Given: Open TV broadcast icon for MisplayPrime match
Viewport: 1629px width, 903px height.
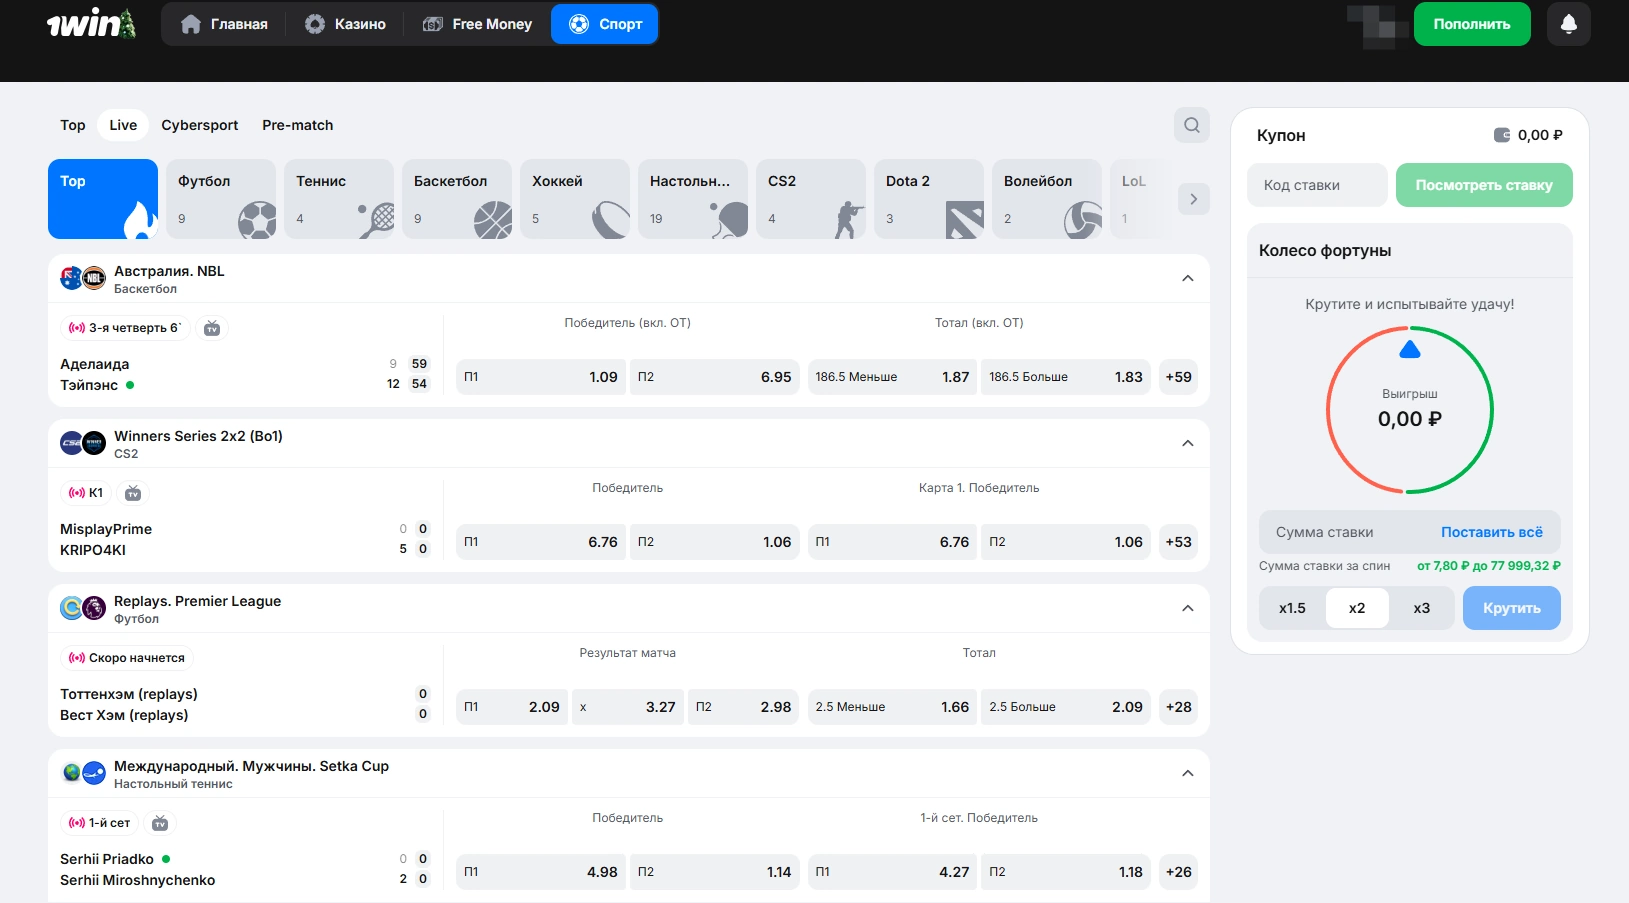Looking at the screenshot, I should [133, 493].
